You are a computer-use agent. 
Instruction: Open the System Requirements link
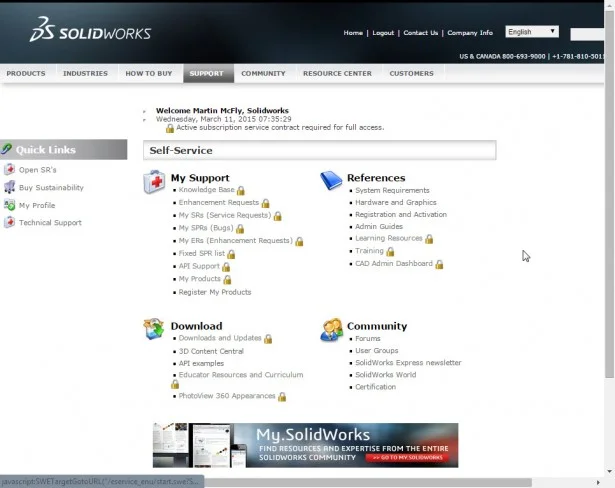(392, 190)
